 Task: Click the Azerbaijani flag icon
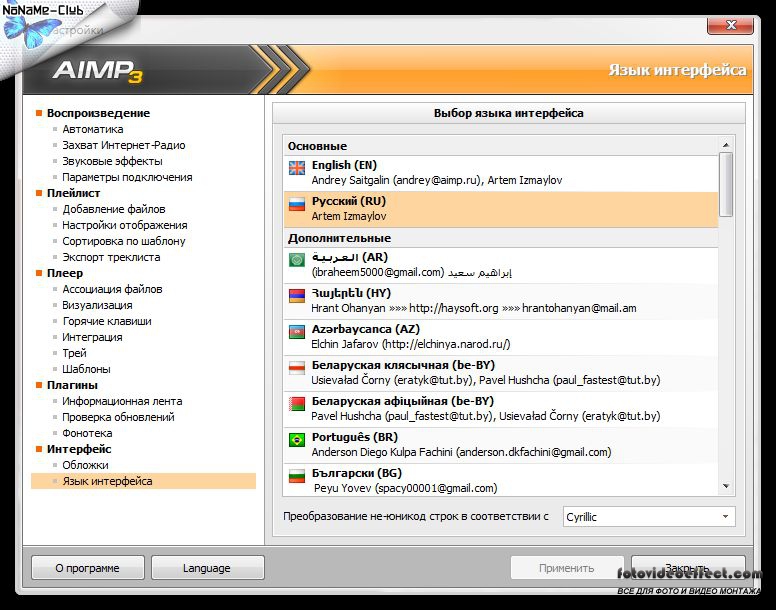(297, 332)
